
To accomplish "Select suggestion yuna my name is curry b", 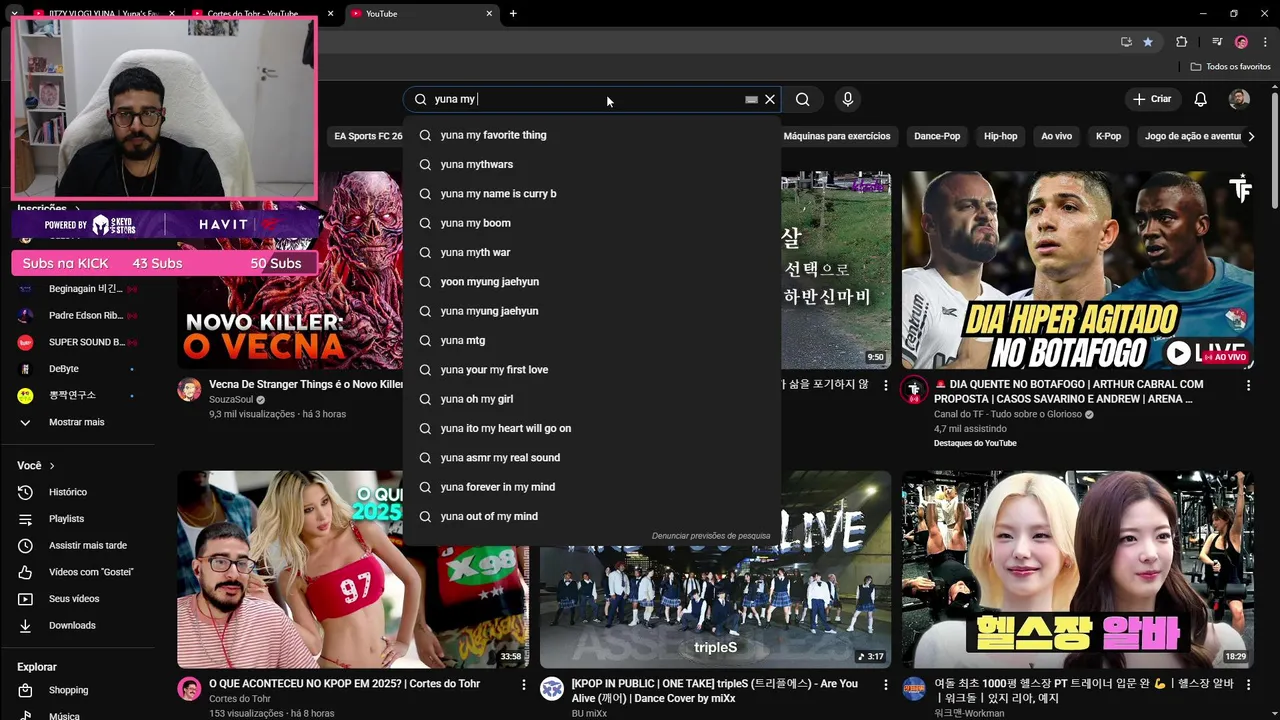I will pos(592,194).
